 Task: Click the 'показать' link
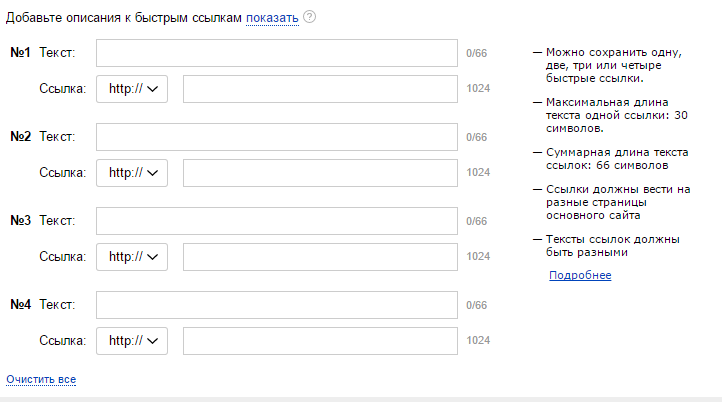(x=272, y=18)
